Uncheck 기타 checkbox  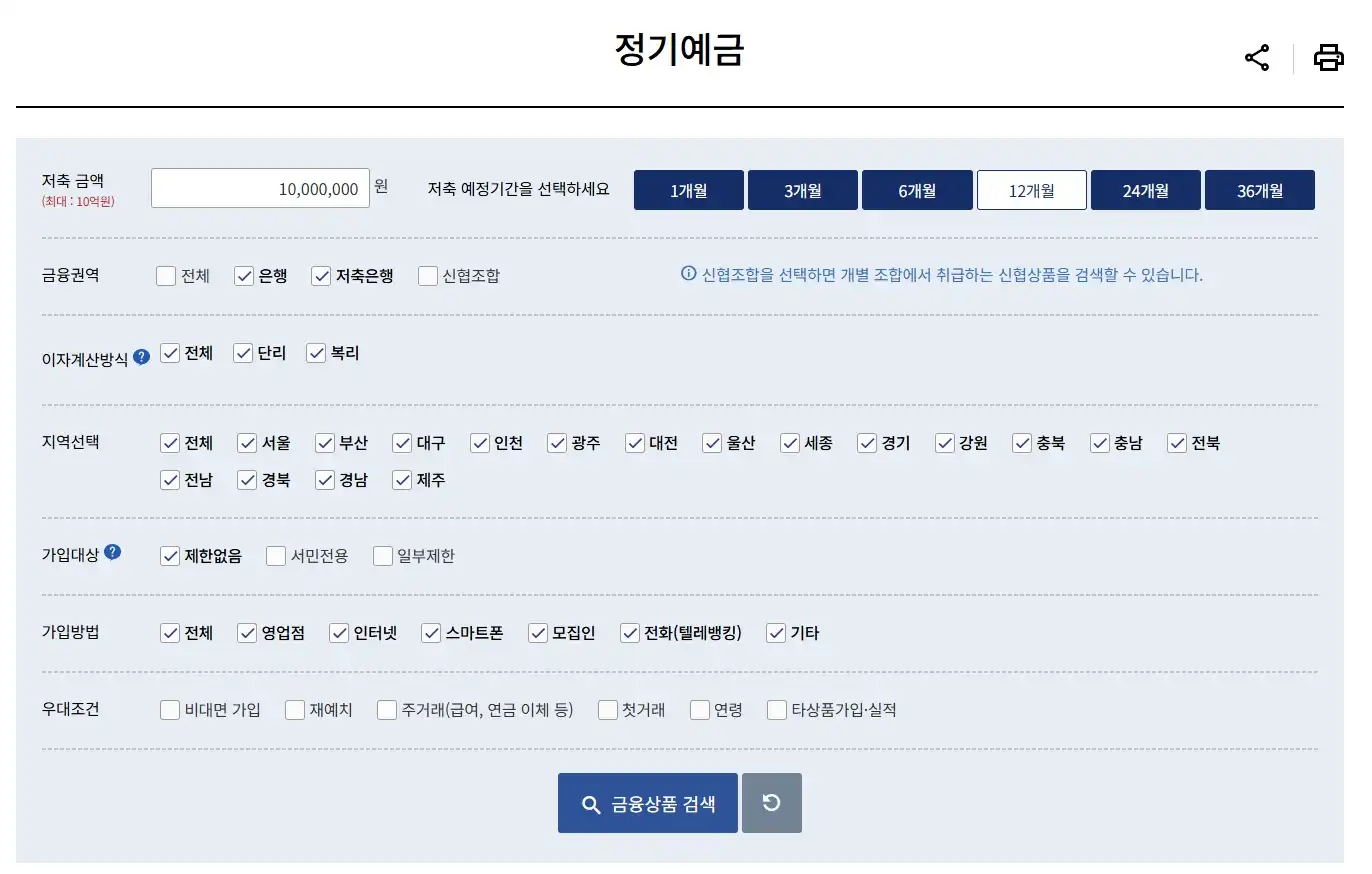[x=776, y=633]
